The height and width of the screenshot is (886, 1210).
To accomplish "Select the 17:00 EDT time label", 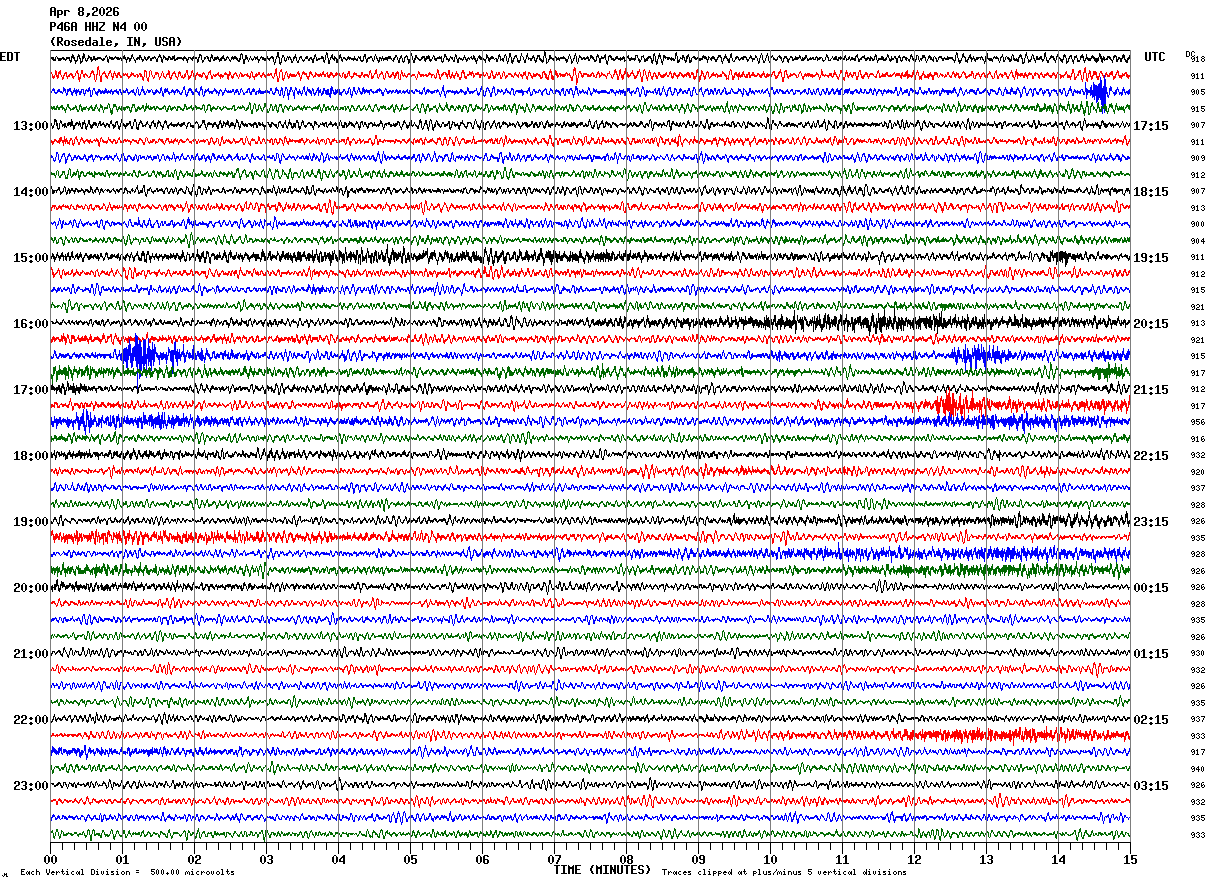I will click(x=31, y=390).
